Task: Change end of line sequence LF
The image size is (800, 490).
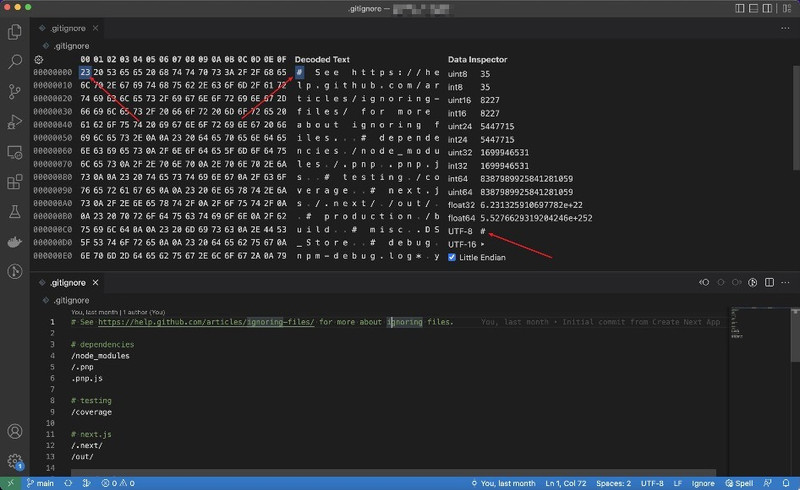Action: point(678,483)
